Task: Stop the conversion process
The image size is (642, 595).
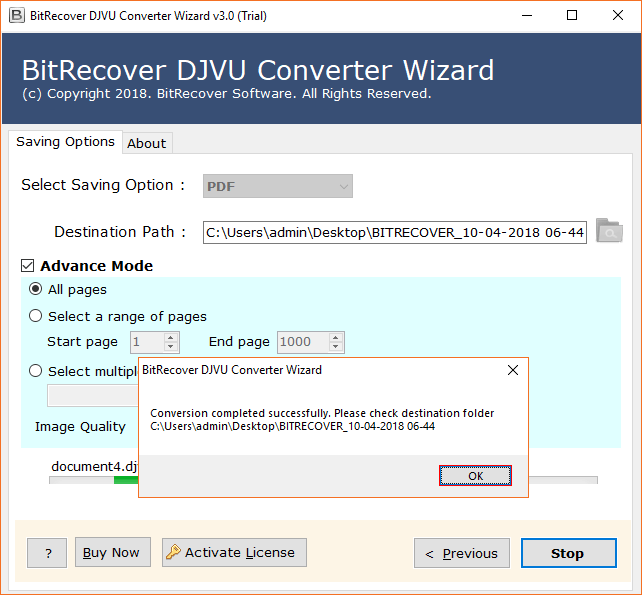Action: 568,553
